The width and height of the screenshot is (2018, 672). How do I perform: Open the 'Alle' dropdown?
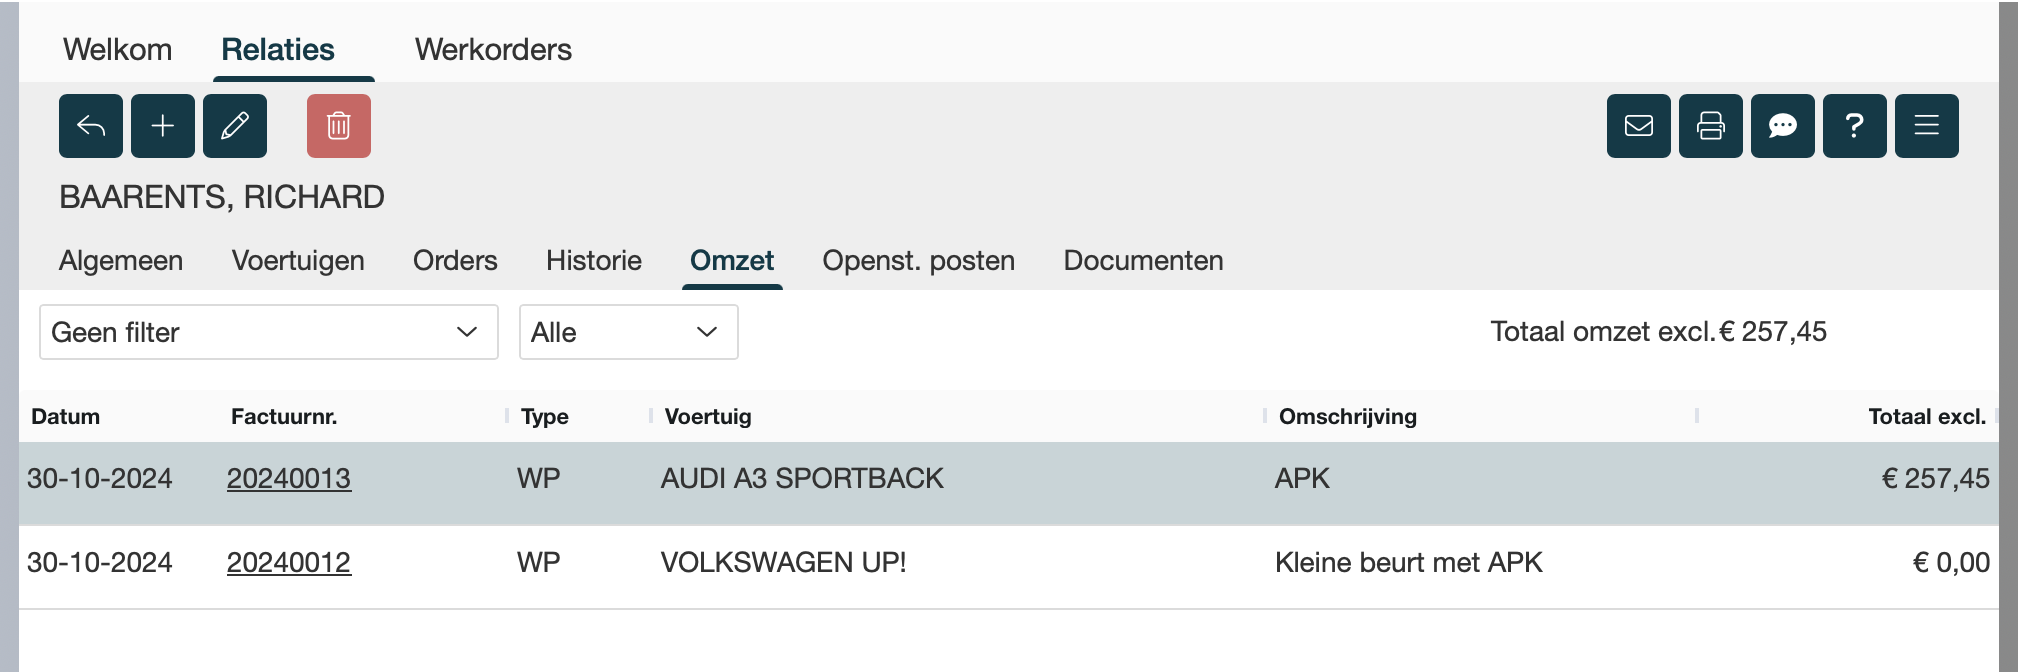[x=628, y=332]
